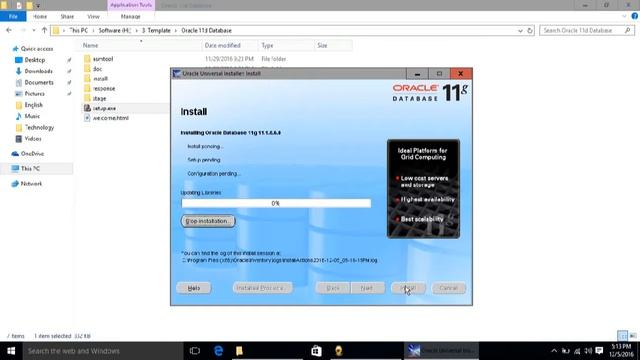Viewport: 640px width, 360px height.
Task: Open the asmtool folder
Action: click(x=102, y=59)
